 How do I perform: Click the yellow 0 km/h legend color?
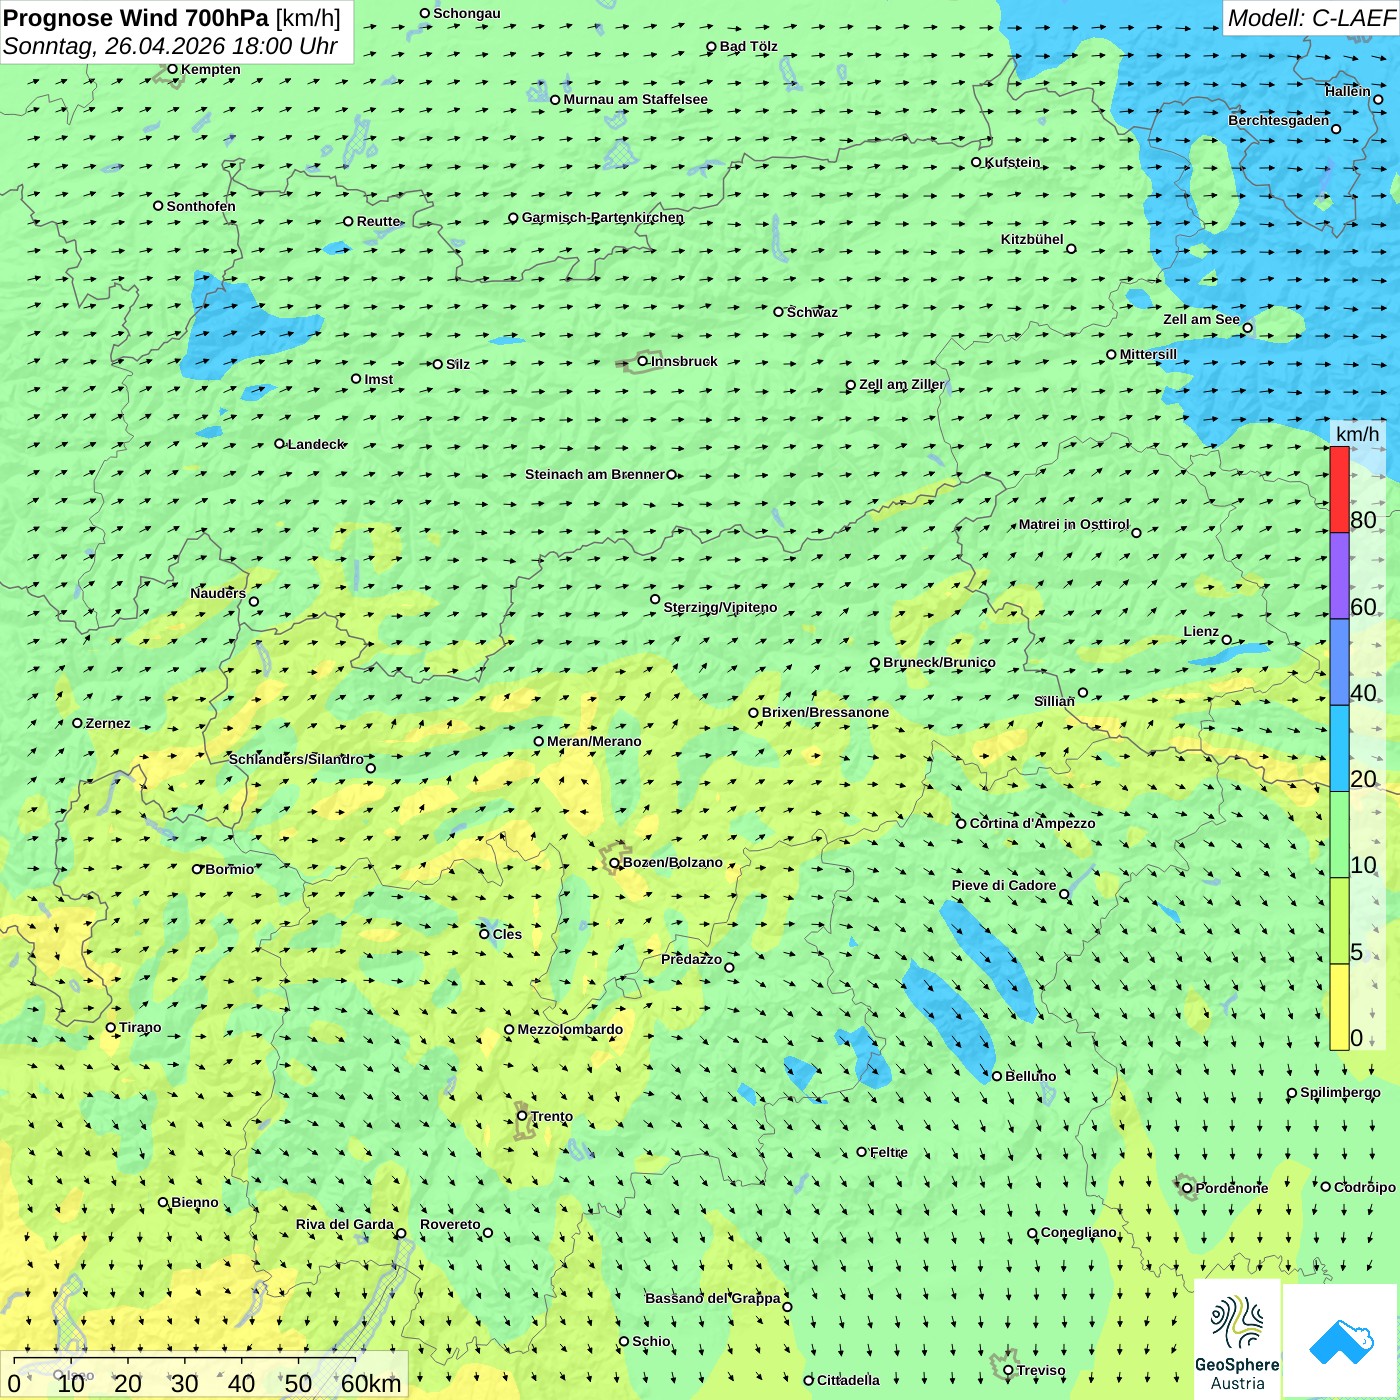(x=1339, y=1007)
